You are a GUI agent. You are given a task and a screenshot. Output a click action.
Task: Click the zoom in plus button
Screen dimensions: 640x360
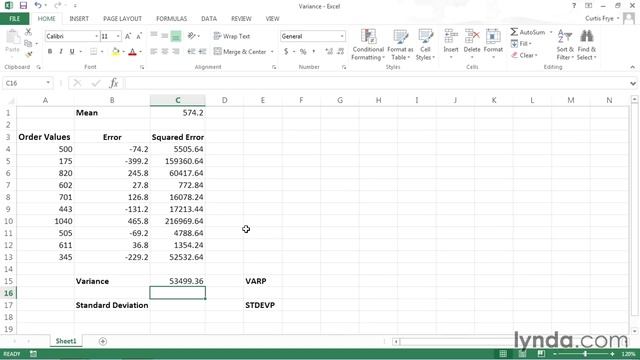(612, 354)
